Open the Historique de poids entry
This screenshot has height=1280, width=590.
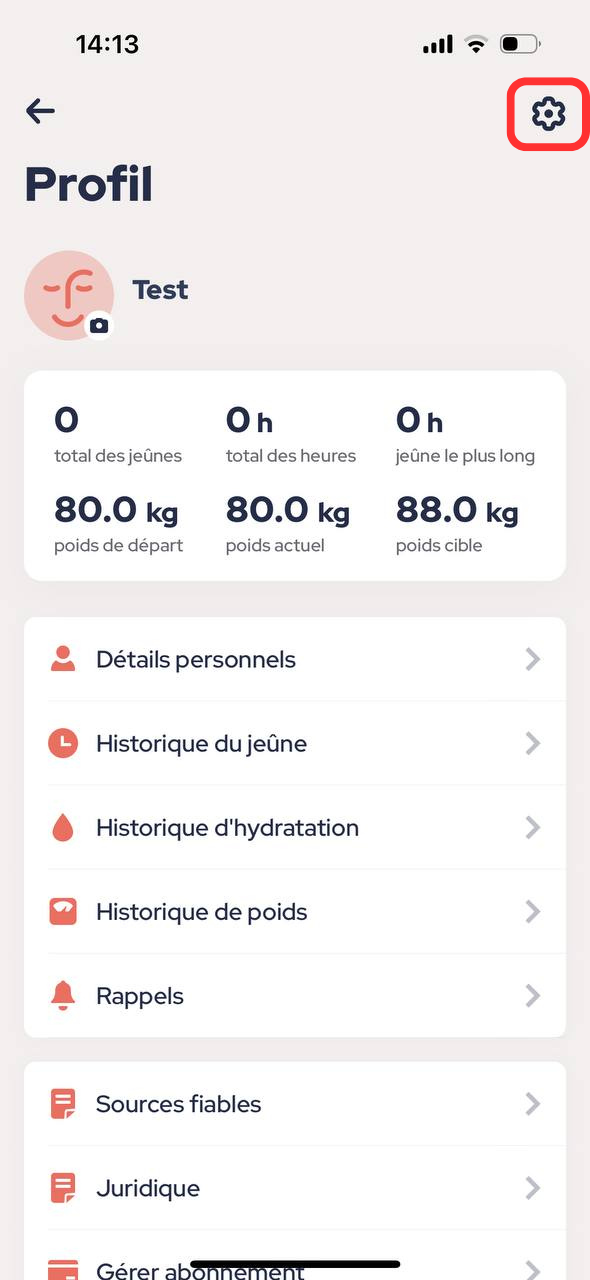(x=295, y=911)
